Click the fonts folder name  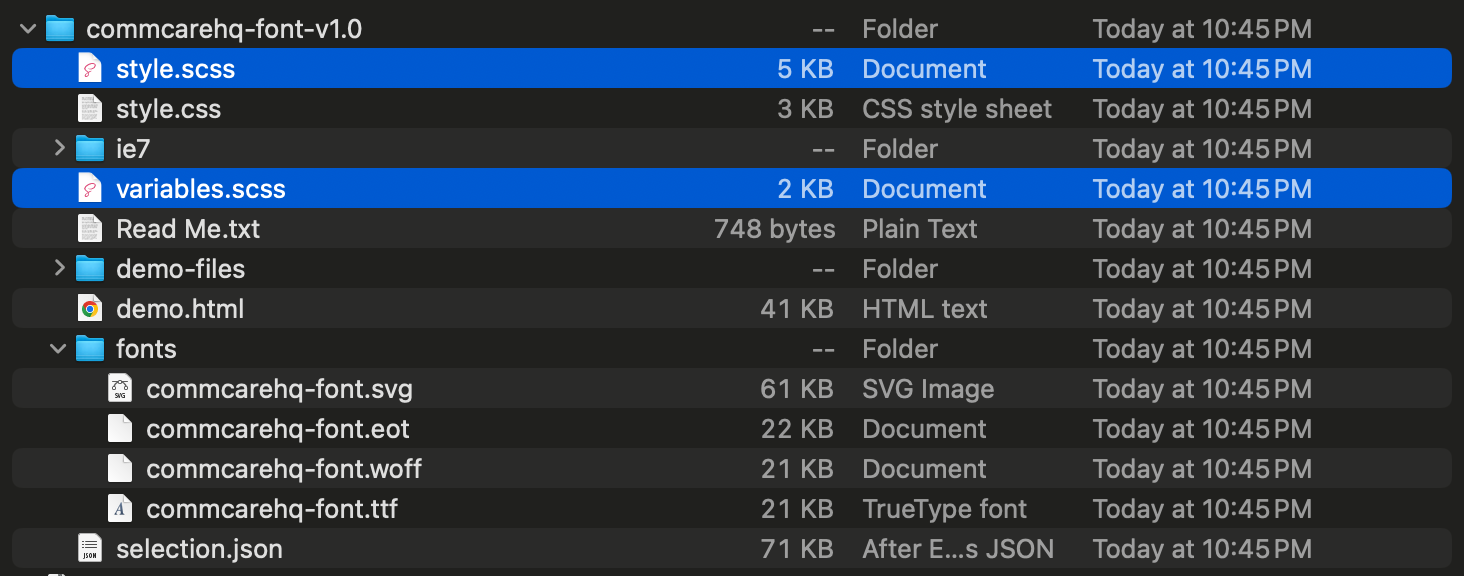click(146, 349)
